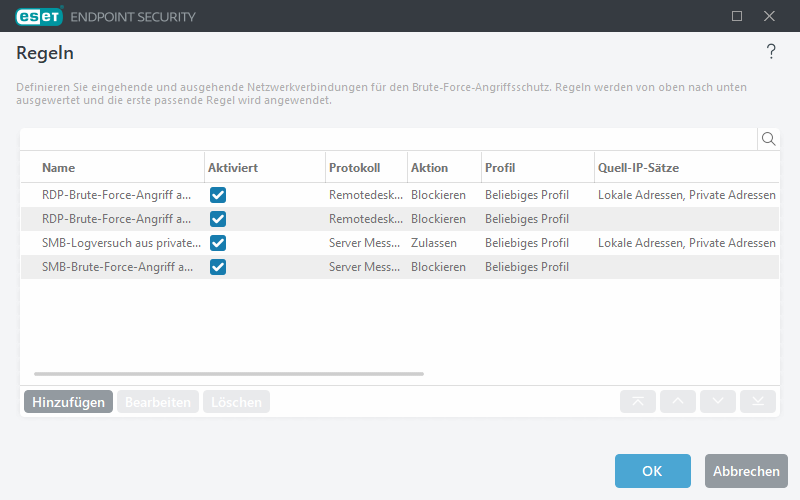800x500 pixels.
Task: Uncheck second RDP-Brute-Force rule Aktiviert box
Action: click(x=218, y=219)
